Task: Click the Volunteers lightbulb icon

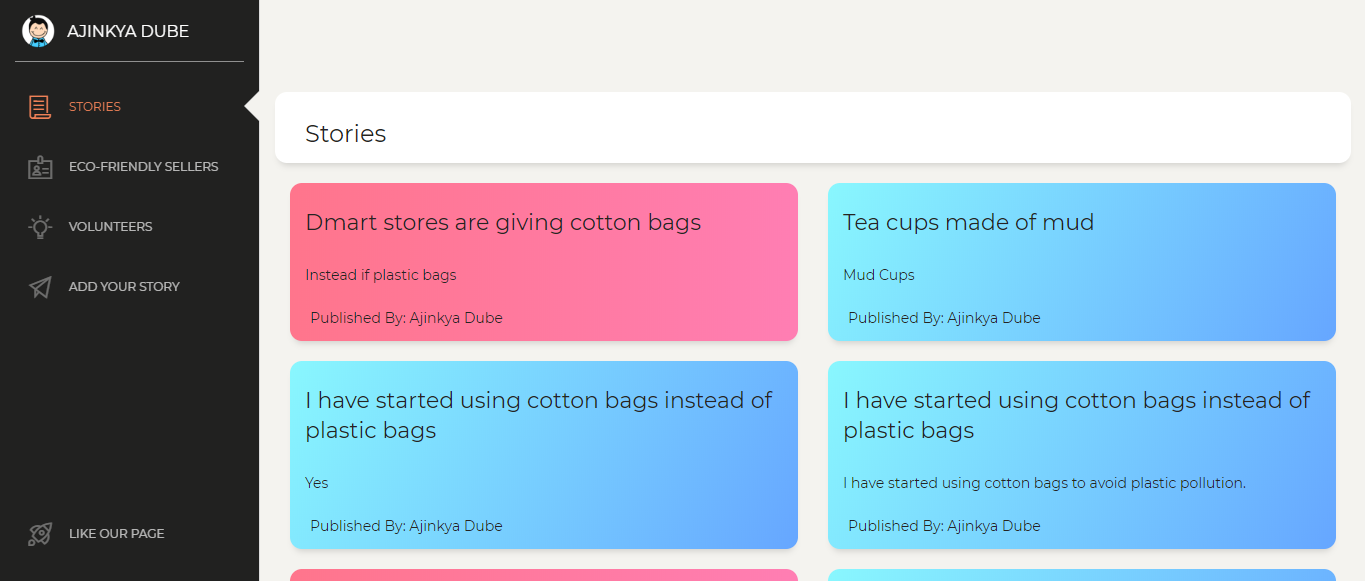Action: pos(40,227)
